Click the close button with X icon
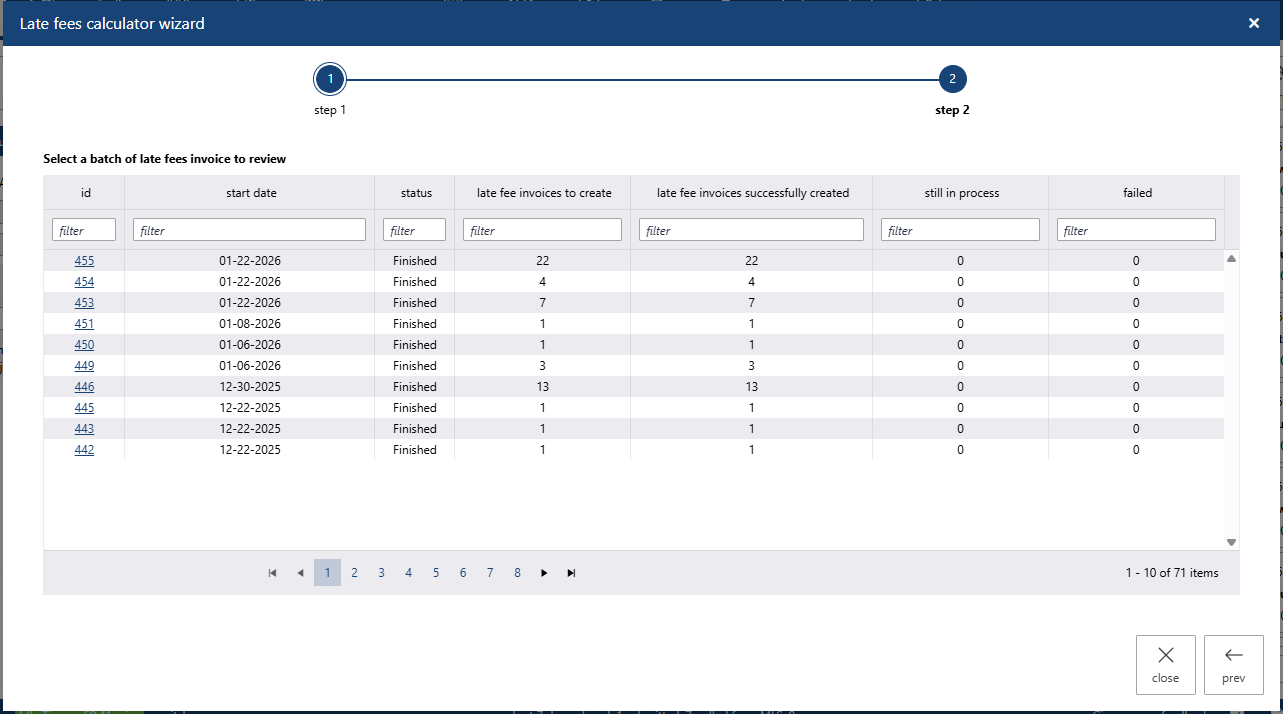 point(1165,664)
